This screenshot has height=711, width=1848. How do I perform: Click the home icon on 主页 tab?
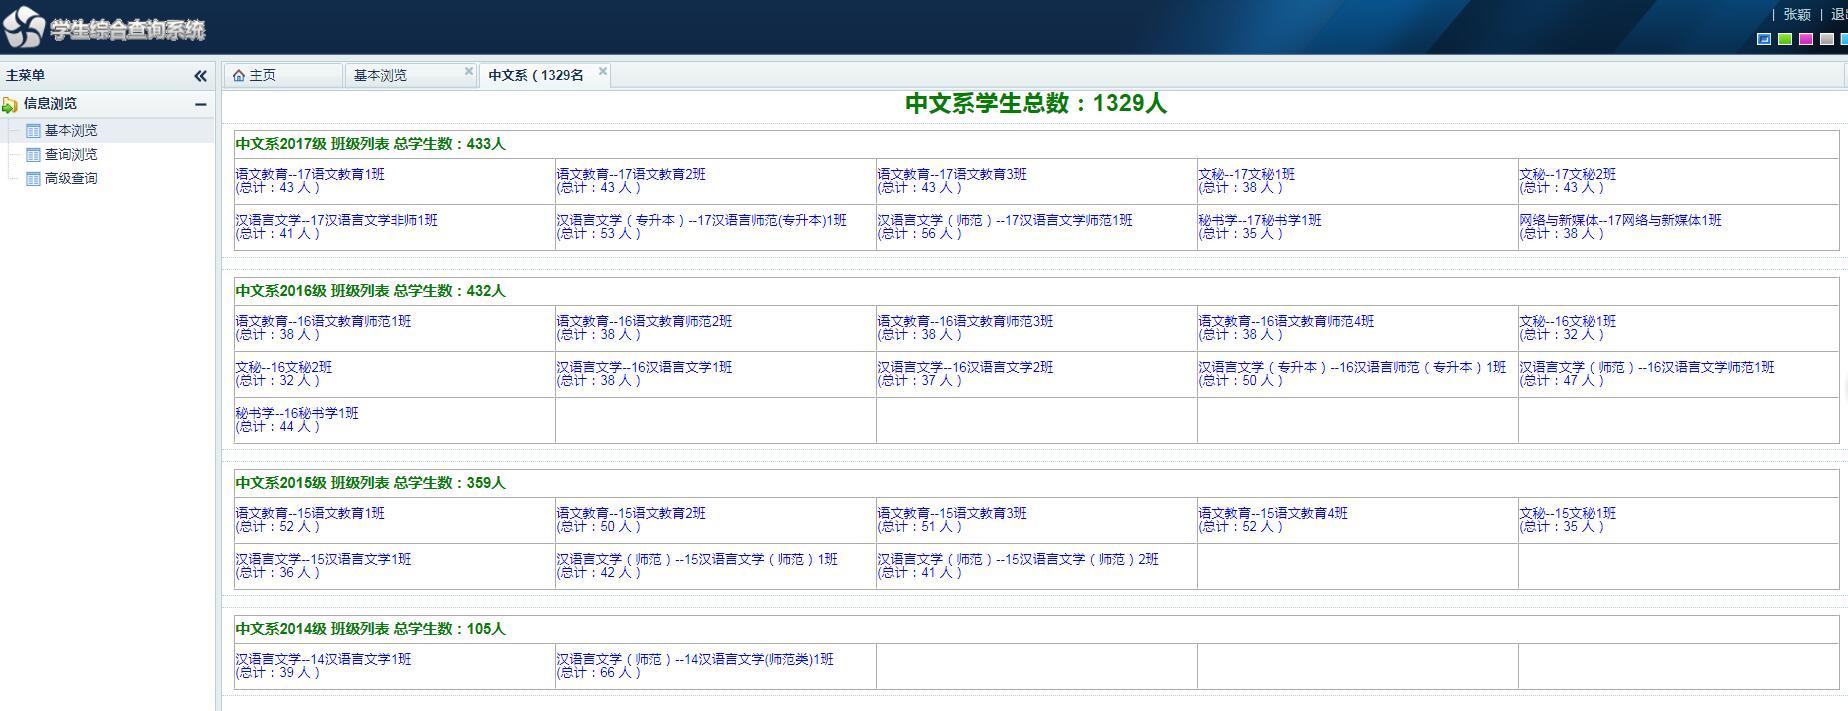click(238, 76)
